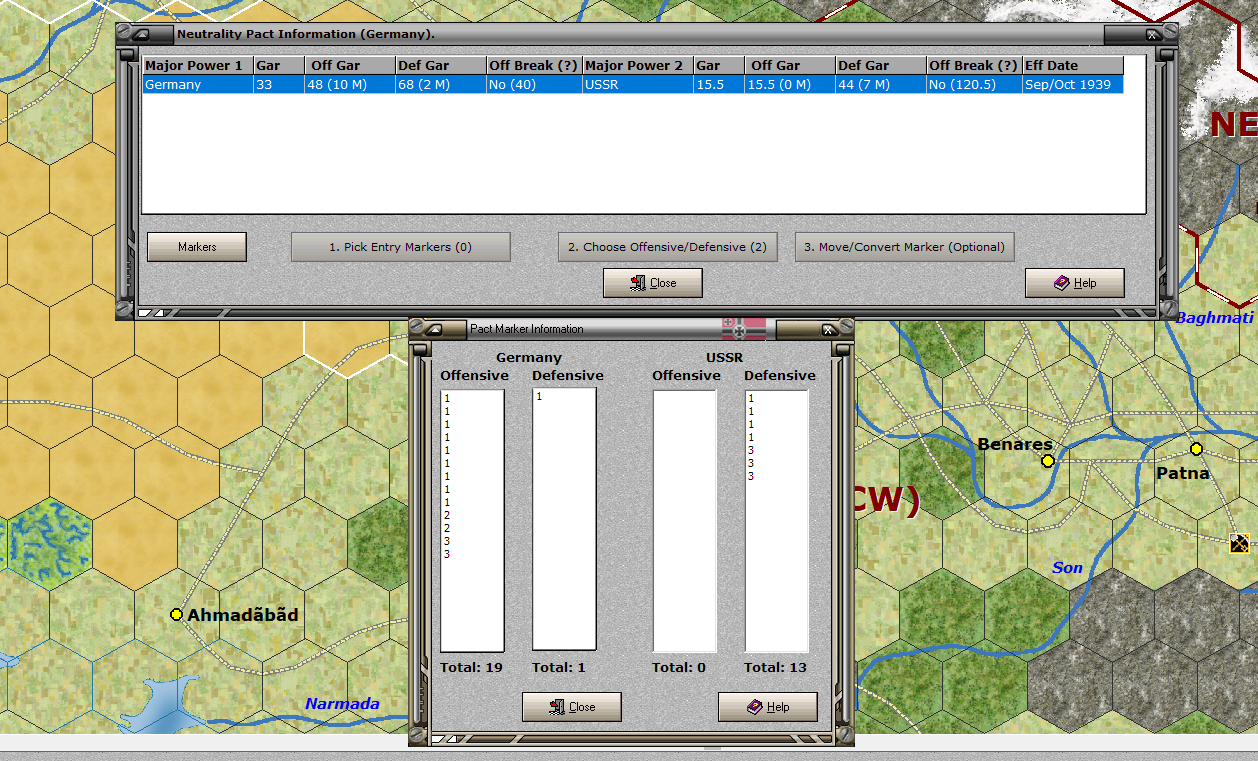Select the USSR cell in pact row
Screen dimensions: 1258x761
coord(638,85)
